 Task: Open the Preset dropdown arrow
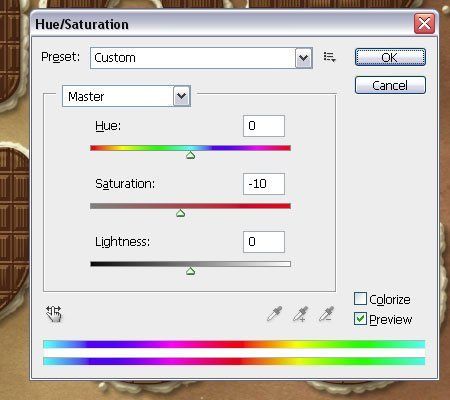click(x=303, y=58)
